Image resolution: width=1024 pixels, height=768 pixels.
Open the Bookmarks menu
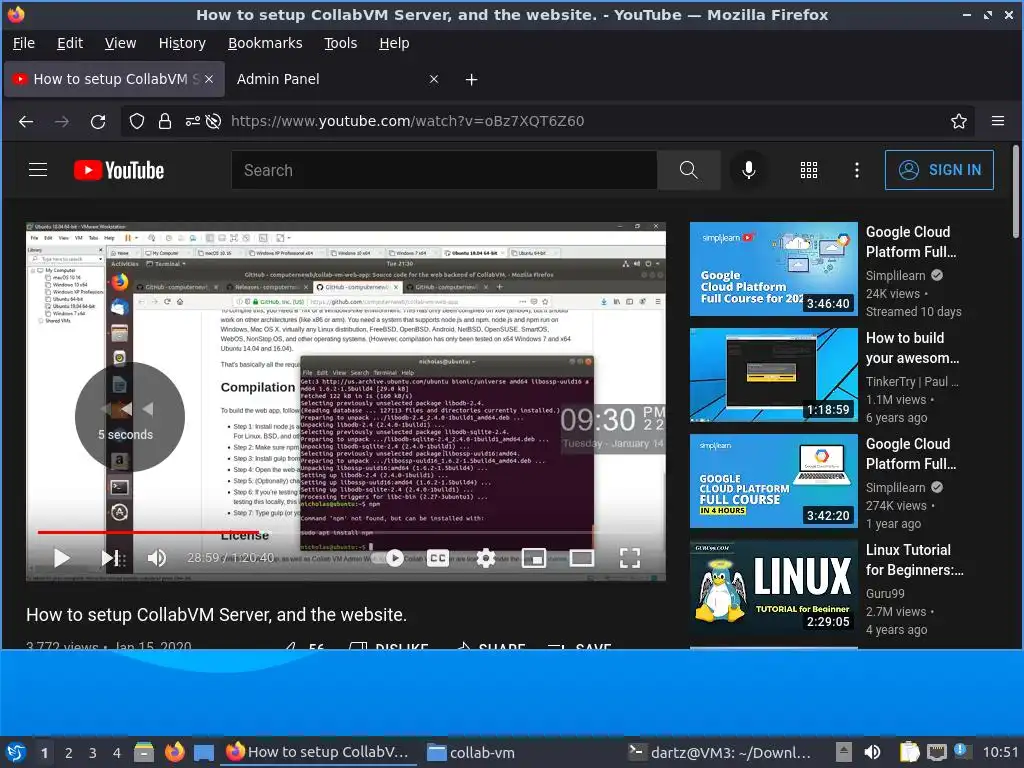point(265,43)
